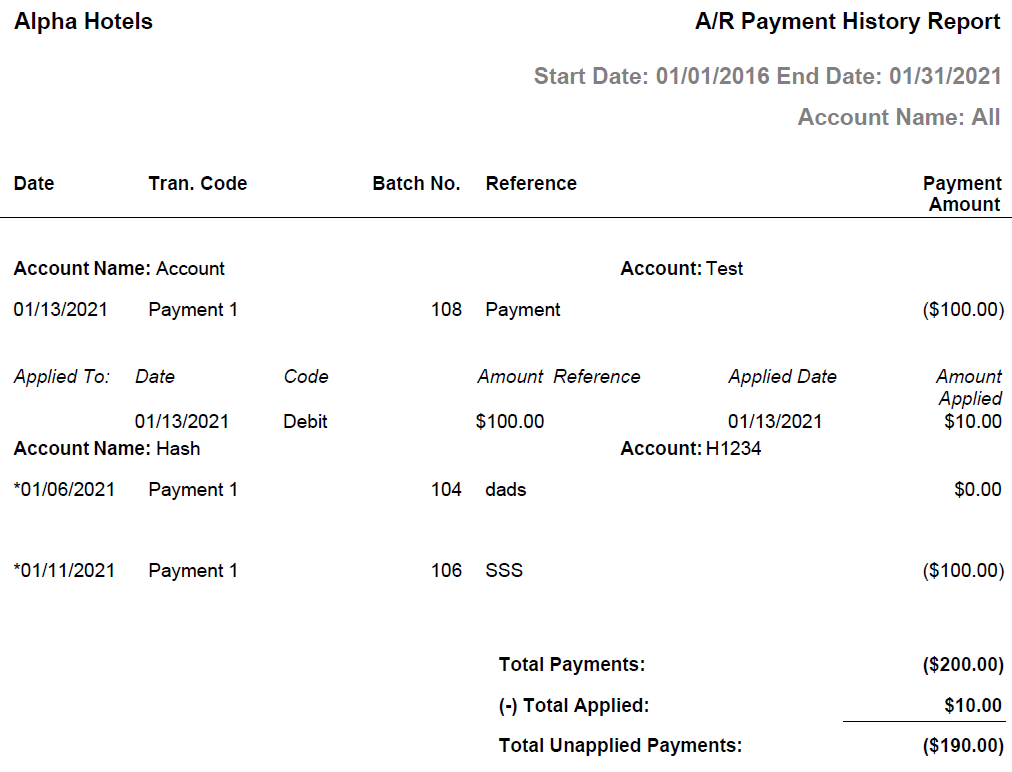Viewport: 1012px width, 772px height.
Task: Click the Batch No. column header
Action: click(416, 183)
